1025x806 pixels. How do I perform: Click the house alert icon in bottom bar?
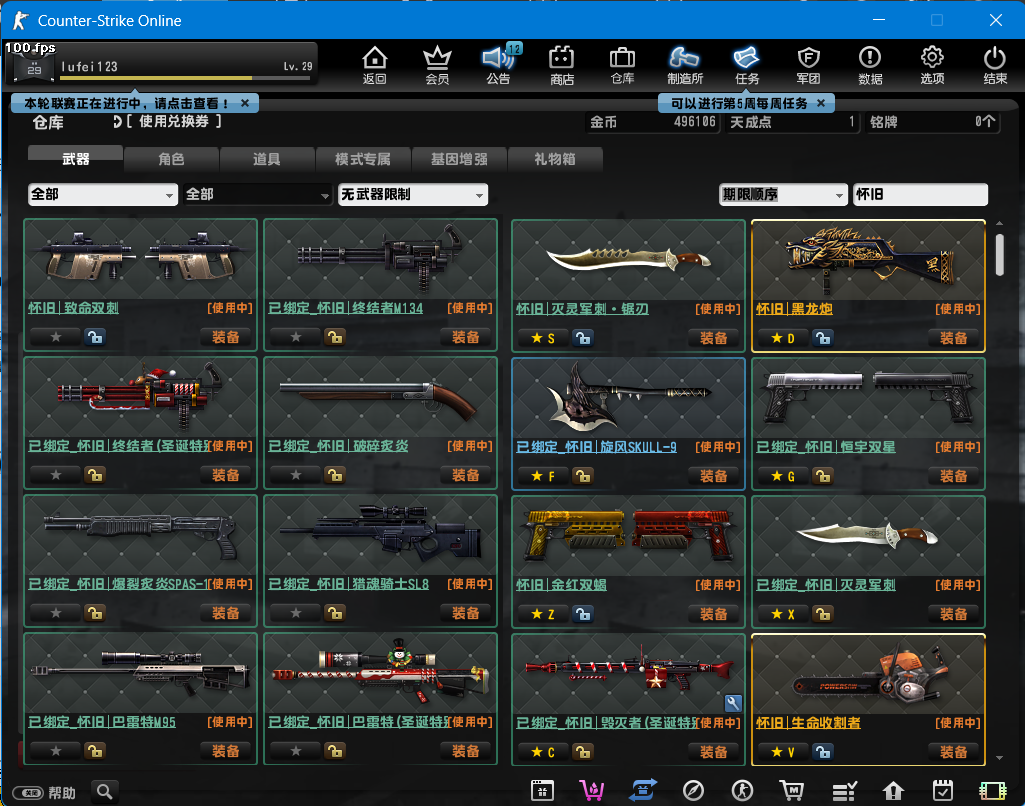893,791
